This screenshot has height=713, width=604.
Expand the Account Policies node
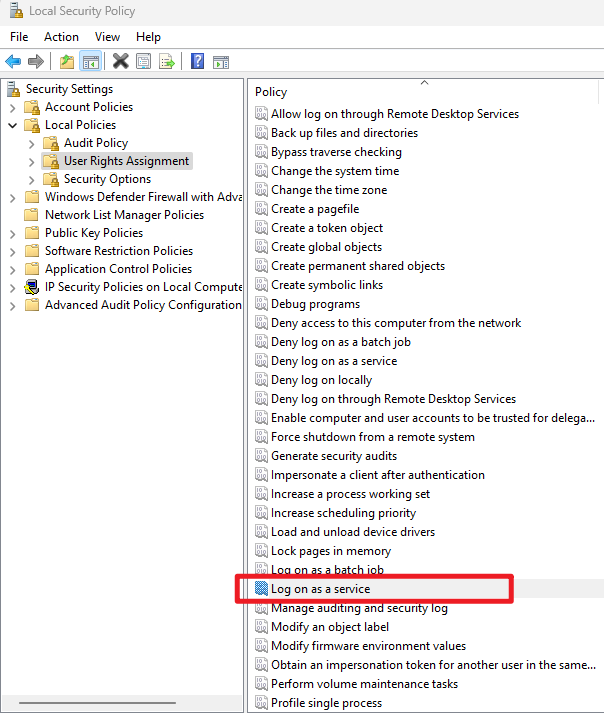(12, 107)
